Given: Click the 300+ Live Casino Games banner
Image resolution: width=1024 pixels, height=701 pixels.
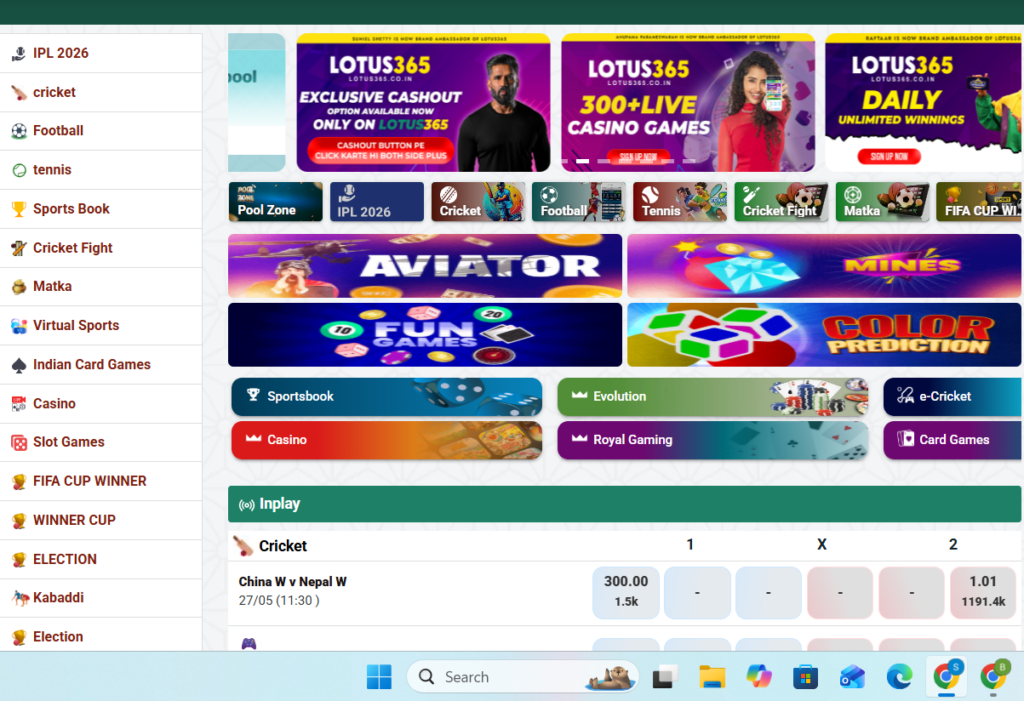Looking at the screenshot, I should 688,103.
